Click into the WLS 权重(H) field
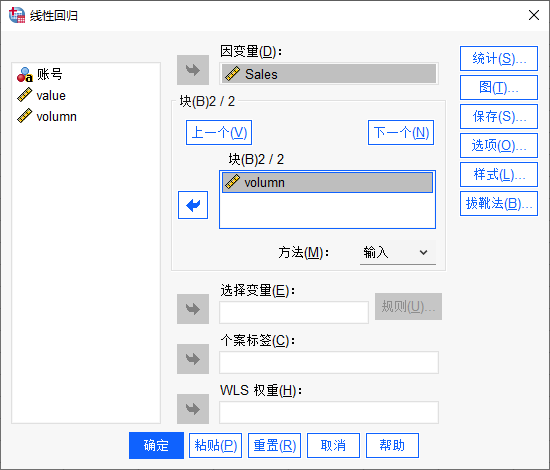This screenshot has height=470, width=550. pyautogui.click(x=329, y=412)
